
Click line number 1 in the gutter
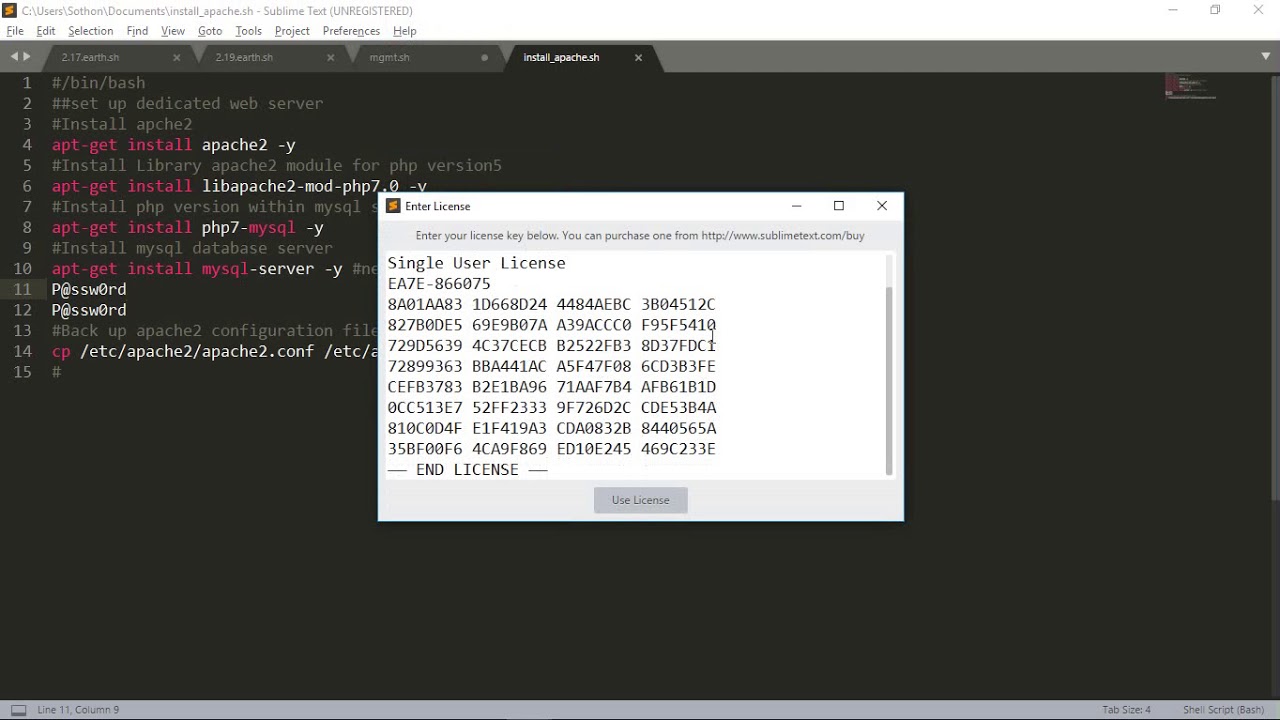(x=27, y=83)
